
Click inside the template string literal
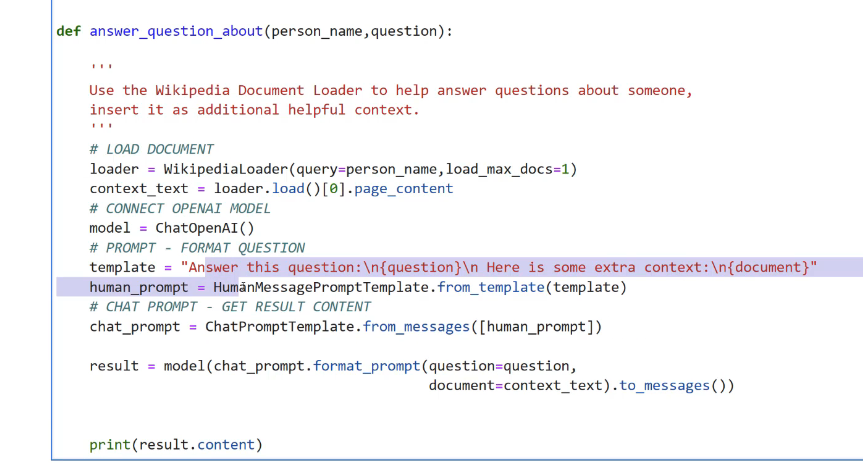pos(500,267)
